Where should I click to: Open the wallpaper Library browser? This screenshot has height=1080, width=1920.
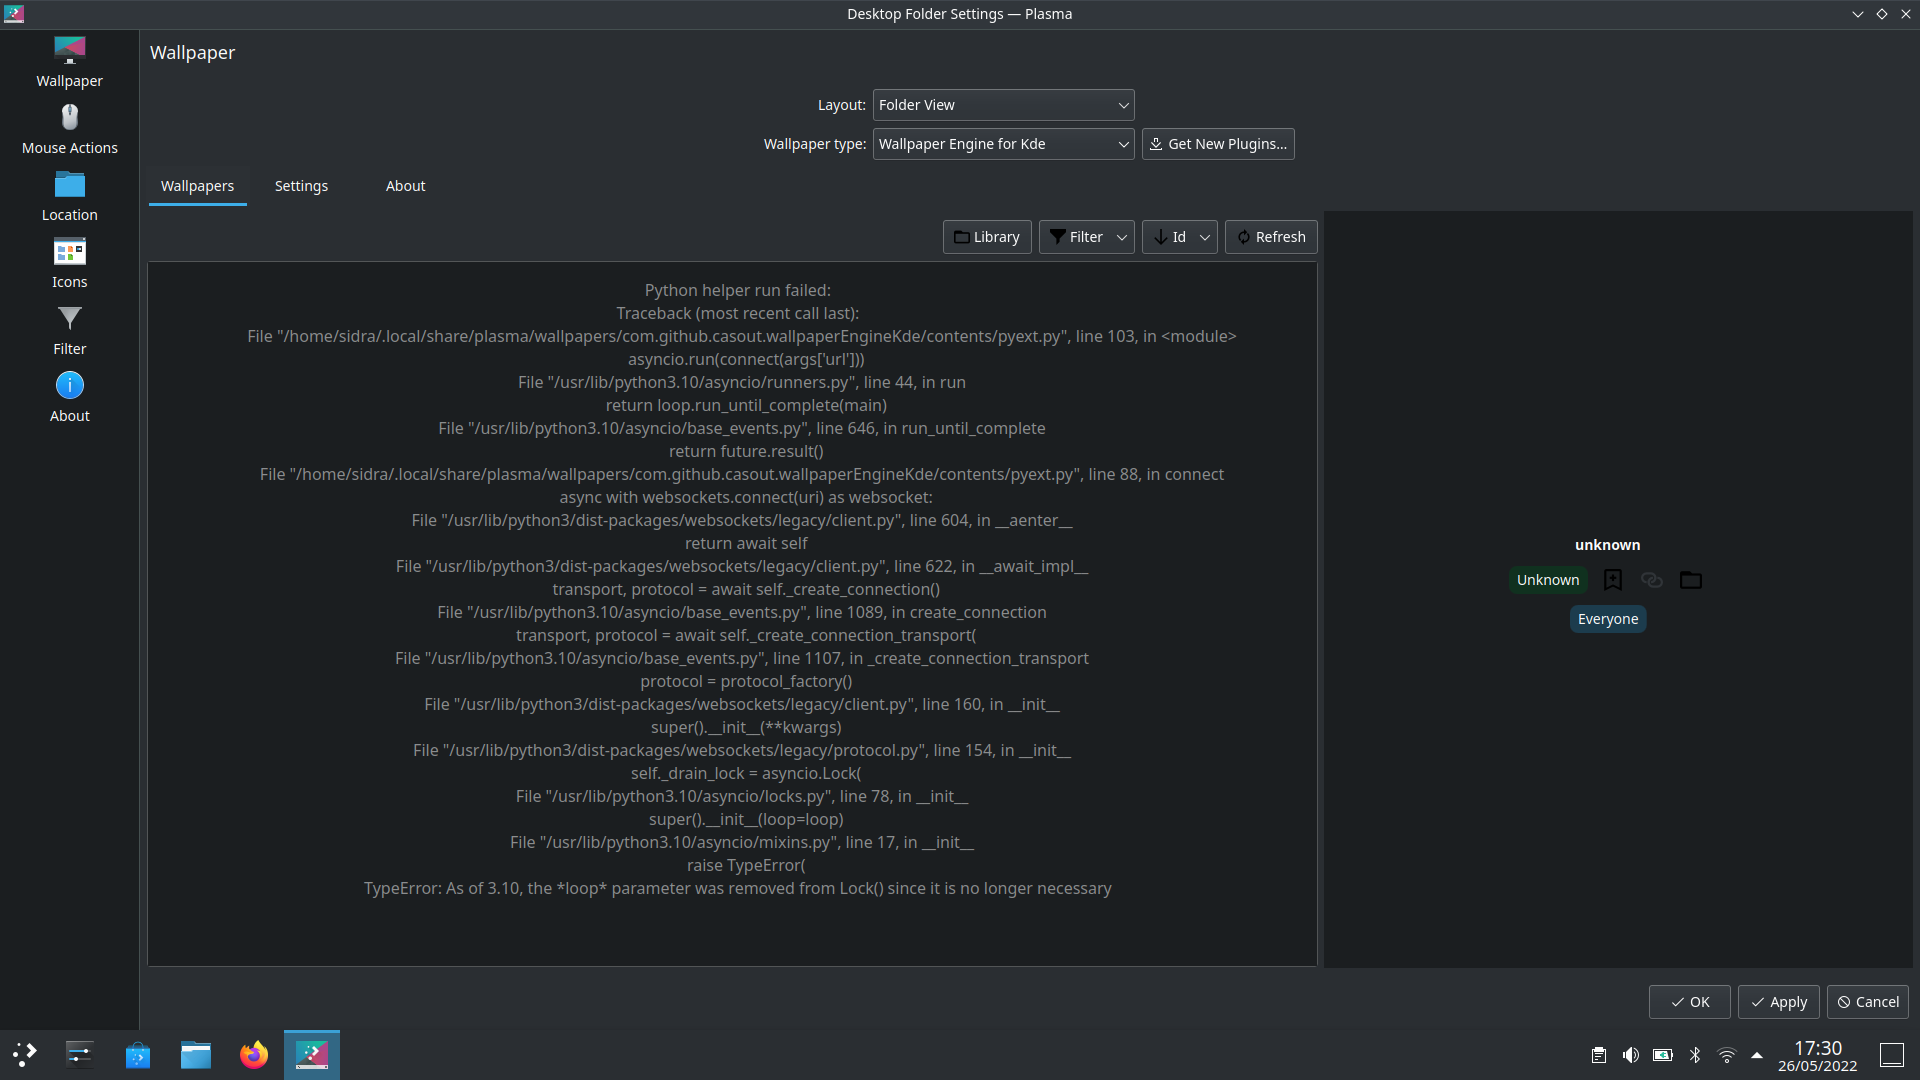pos(986,237)
